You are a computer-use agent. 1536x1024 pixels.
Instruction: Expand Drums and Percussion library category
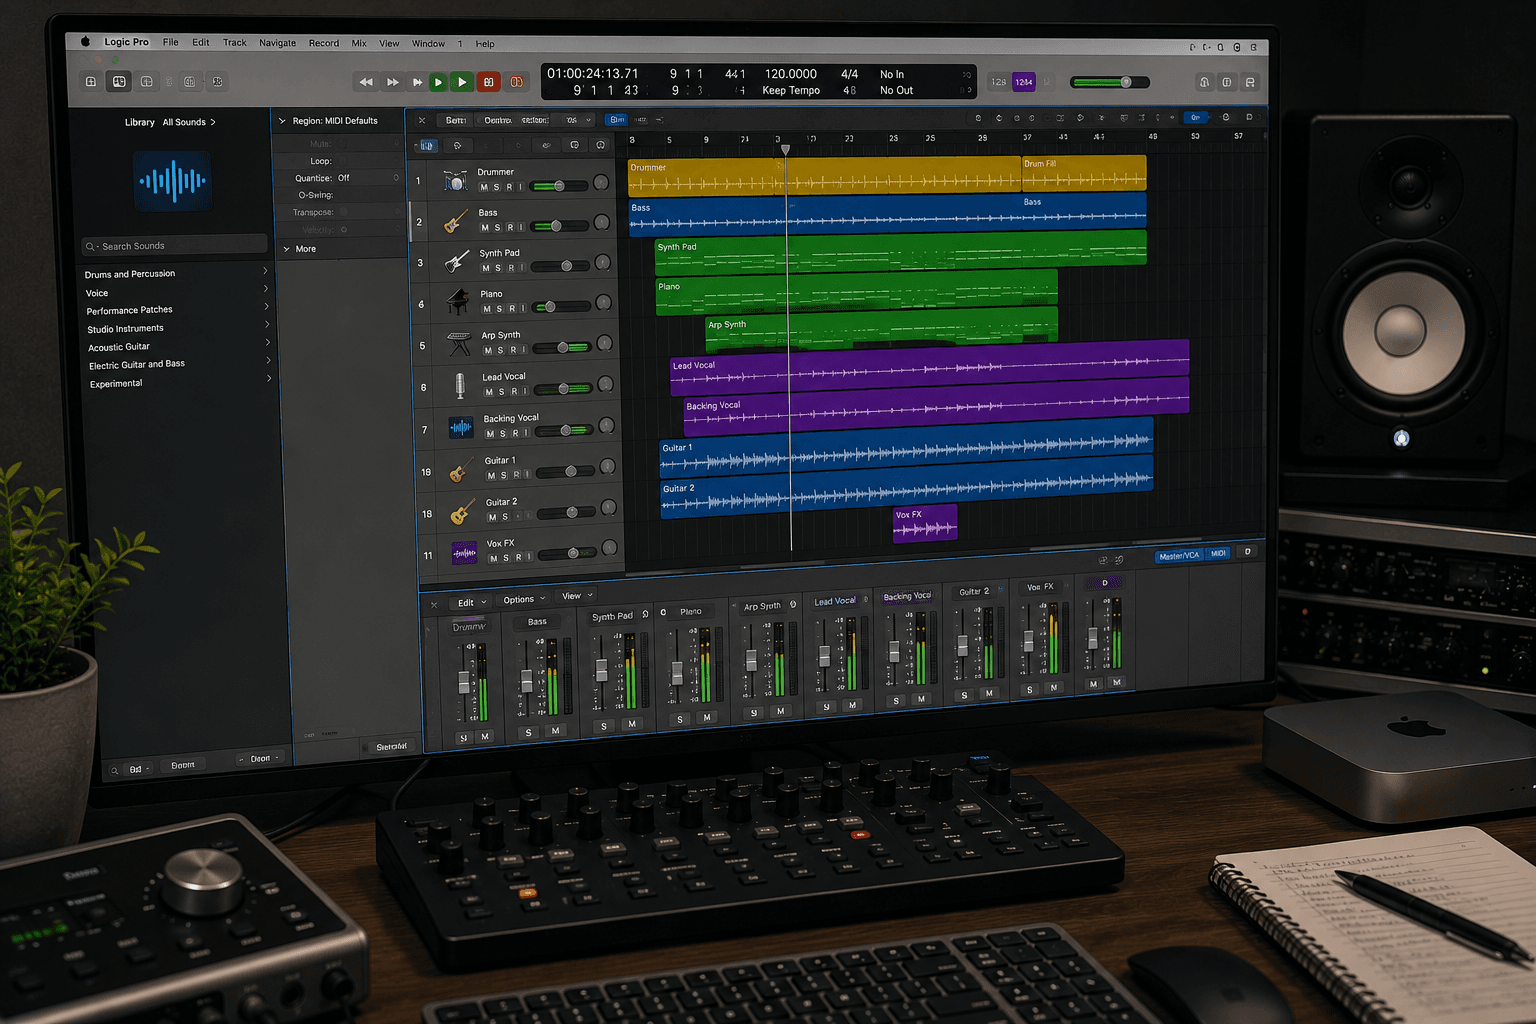(x=266, y=272)
